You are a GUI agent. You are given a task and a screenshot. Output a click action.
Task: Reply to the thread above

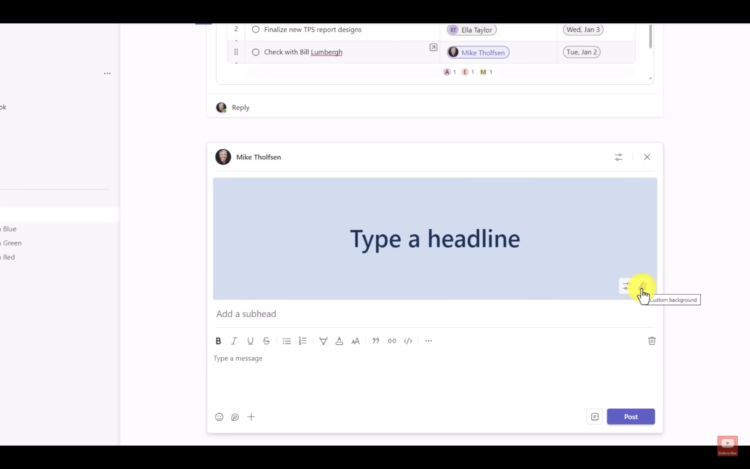tap(240, 108)
